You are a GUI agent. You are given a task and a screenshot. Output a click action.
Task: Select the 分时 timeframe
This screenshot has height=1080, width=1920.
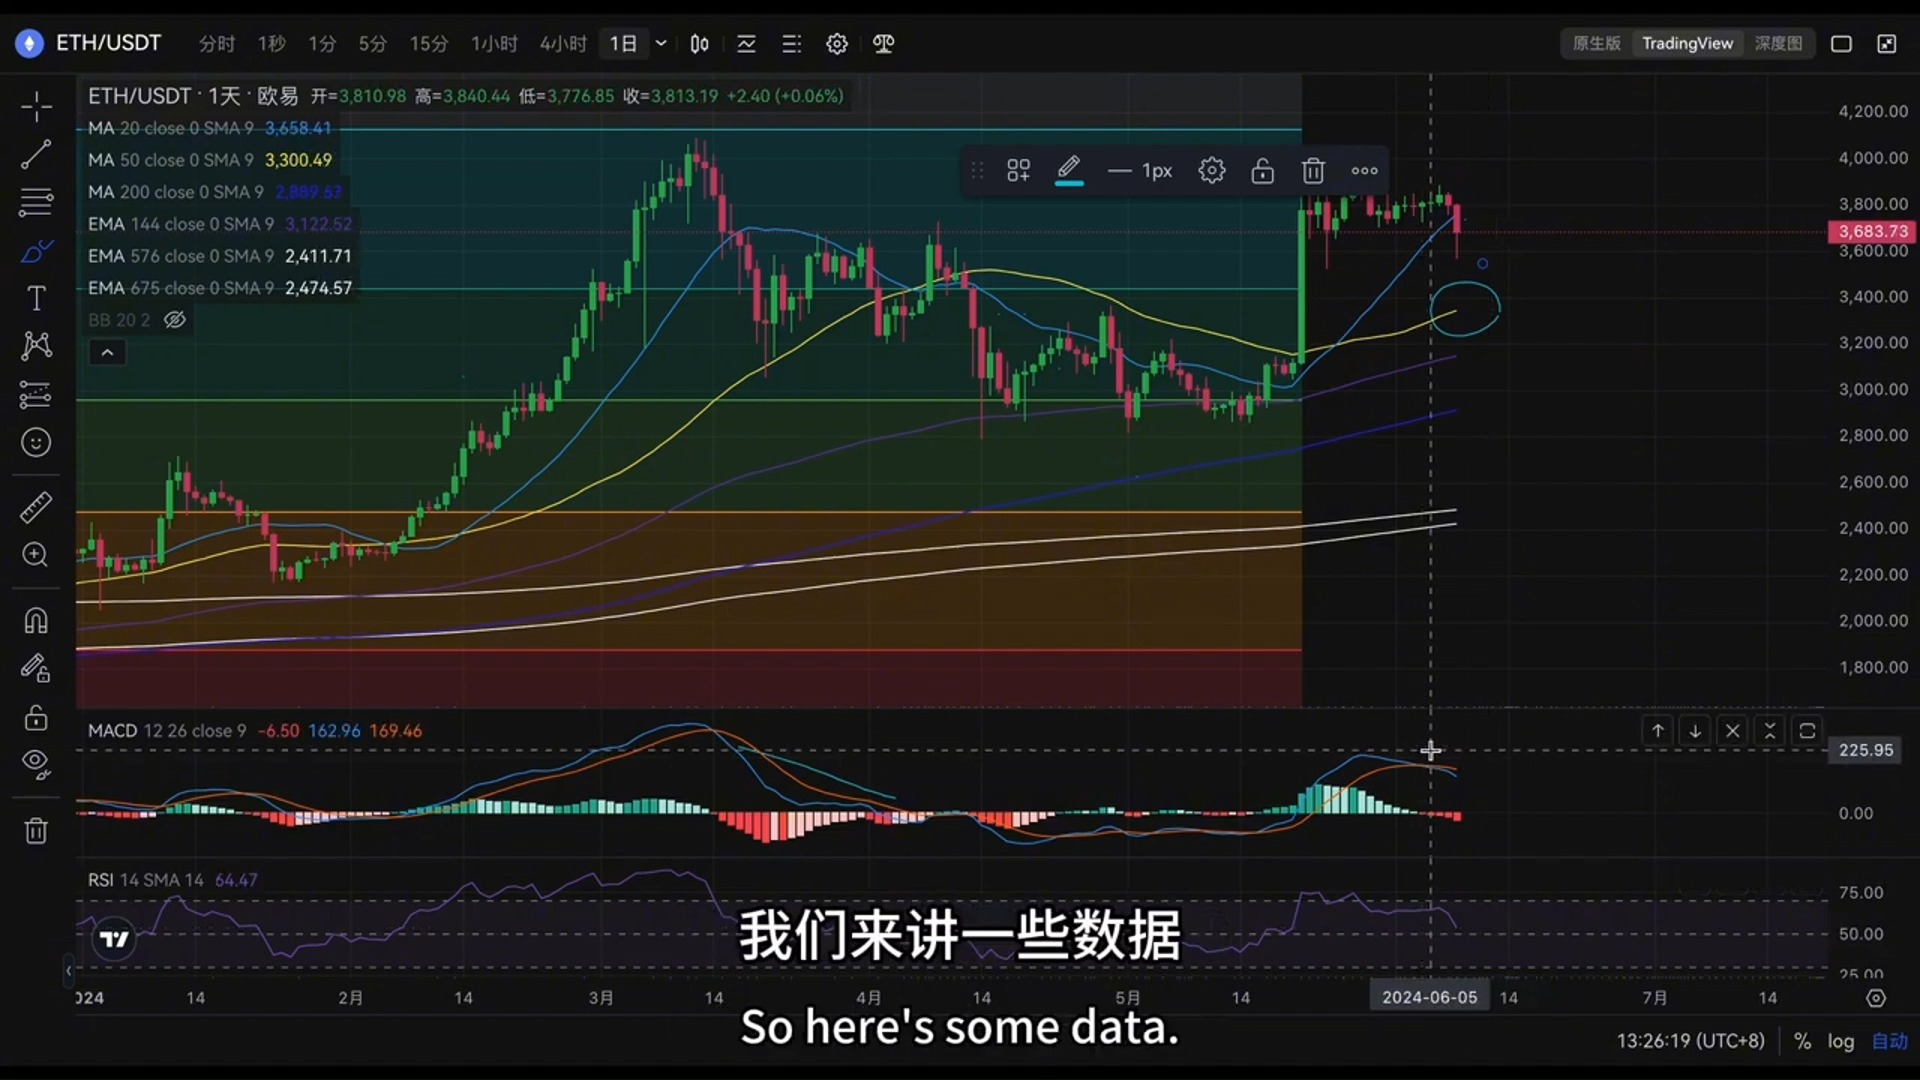(217, 44)
